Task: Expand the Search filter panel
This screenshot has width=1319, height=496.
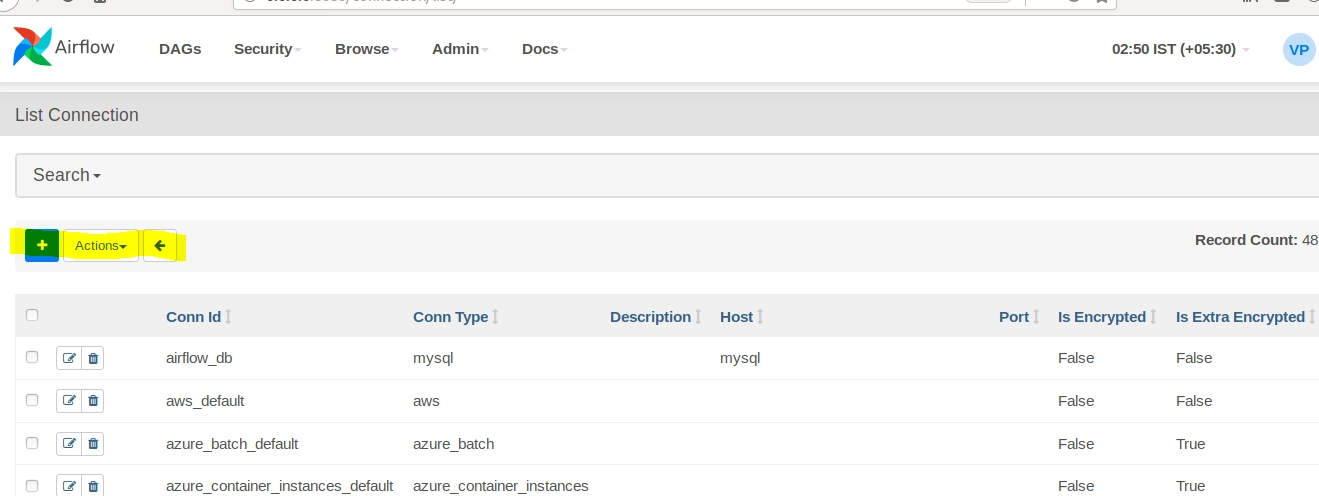Action: (x=67, y=175)
